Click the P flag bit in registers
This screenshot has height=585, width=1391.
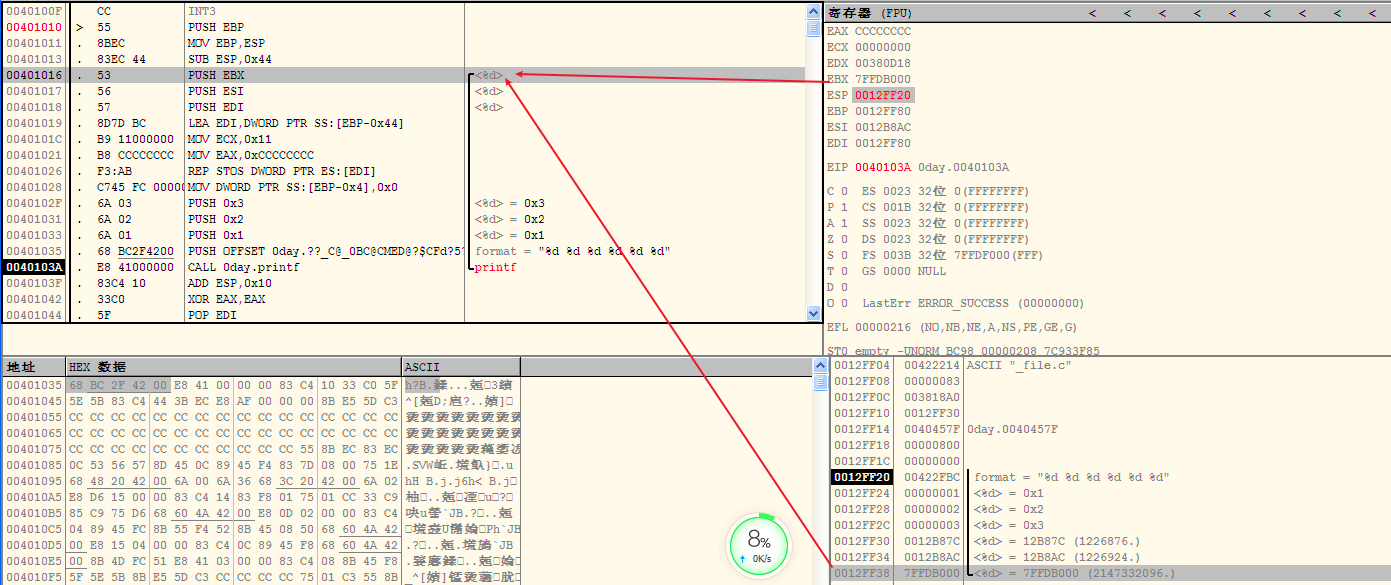point(837,207)
